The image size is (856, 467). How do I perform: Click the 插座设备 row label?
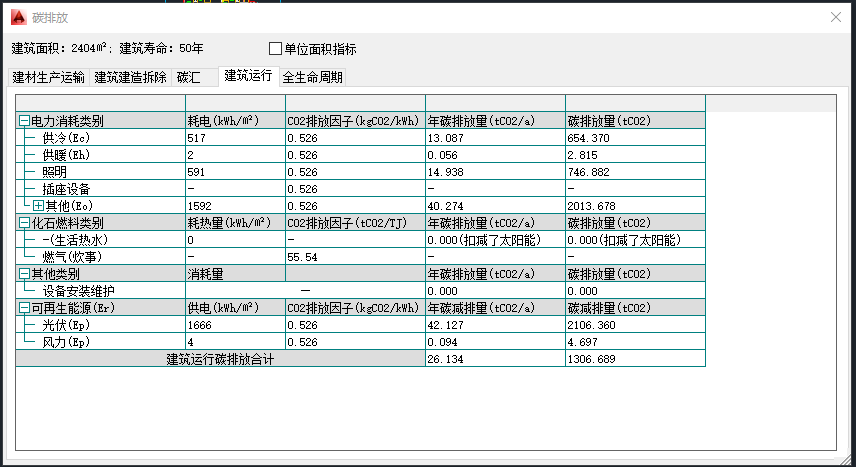(66, 189)
